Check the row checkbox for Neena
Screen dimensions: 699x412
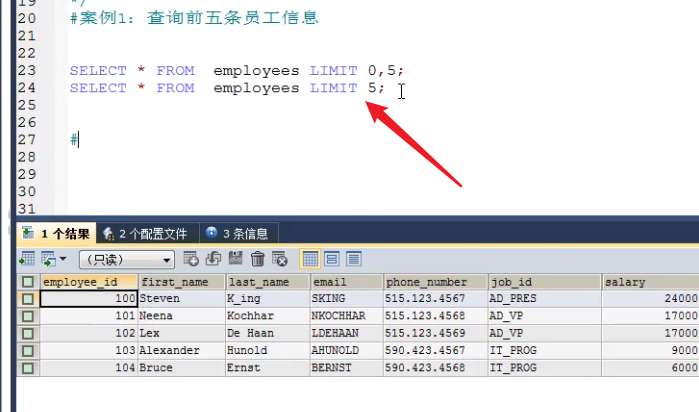click(x=28, y=316)
